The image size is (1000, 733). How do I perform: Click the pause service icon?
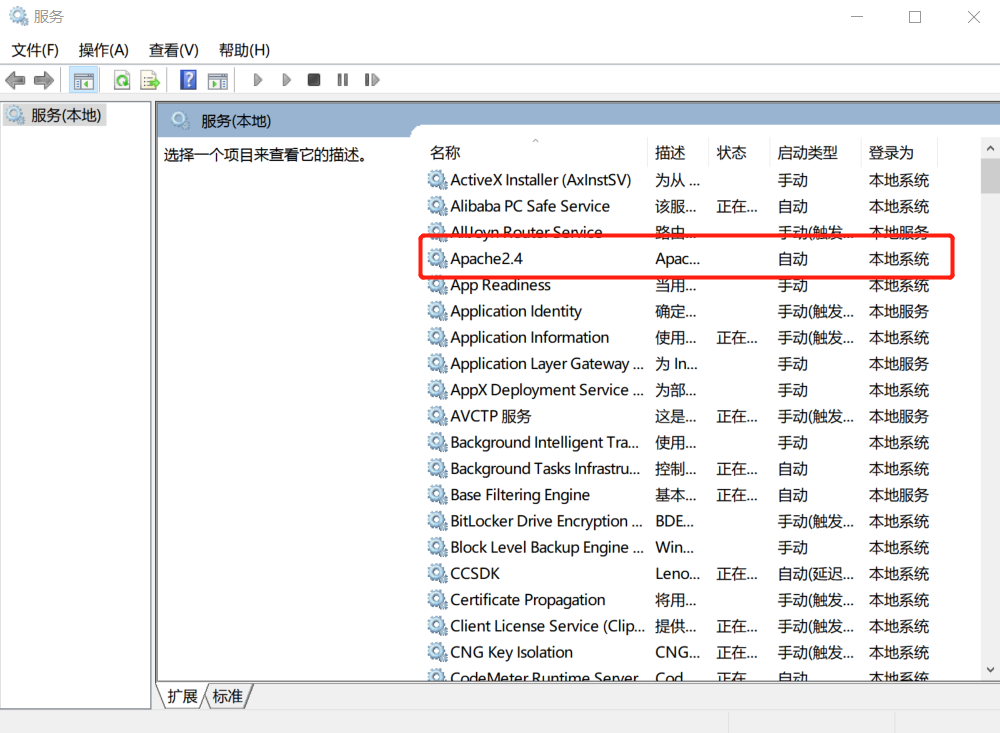point(342,79)
